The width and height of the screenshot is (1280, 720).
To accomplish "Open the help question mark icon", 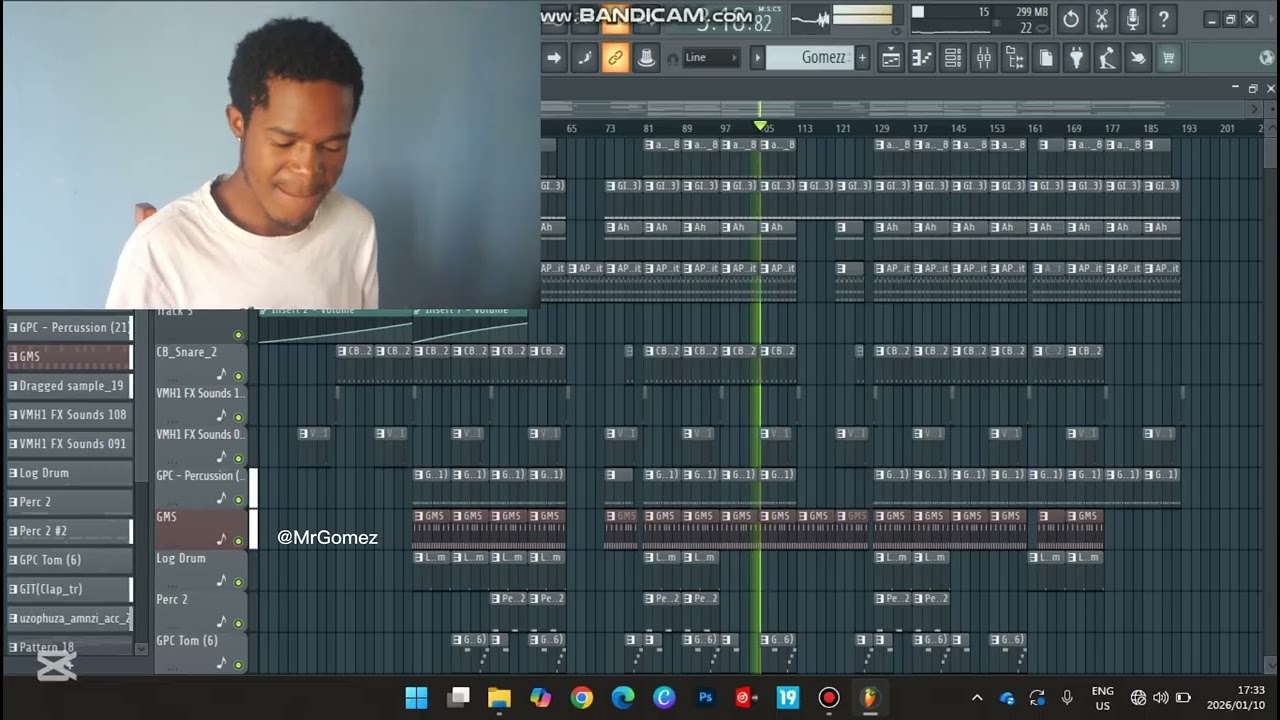I will click(1163, 19).
